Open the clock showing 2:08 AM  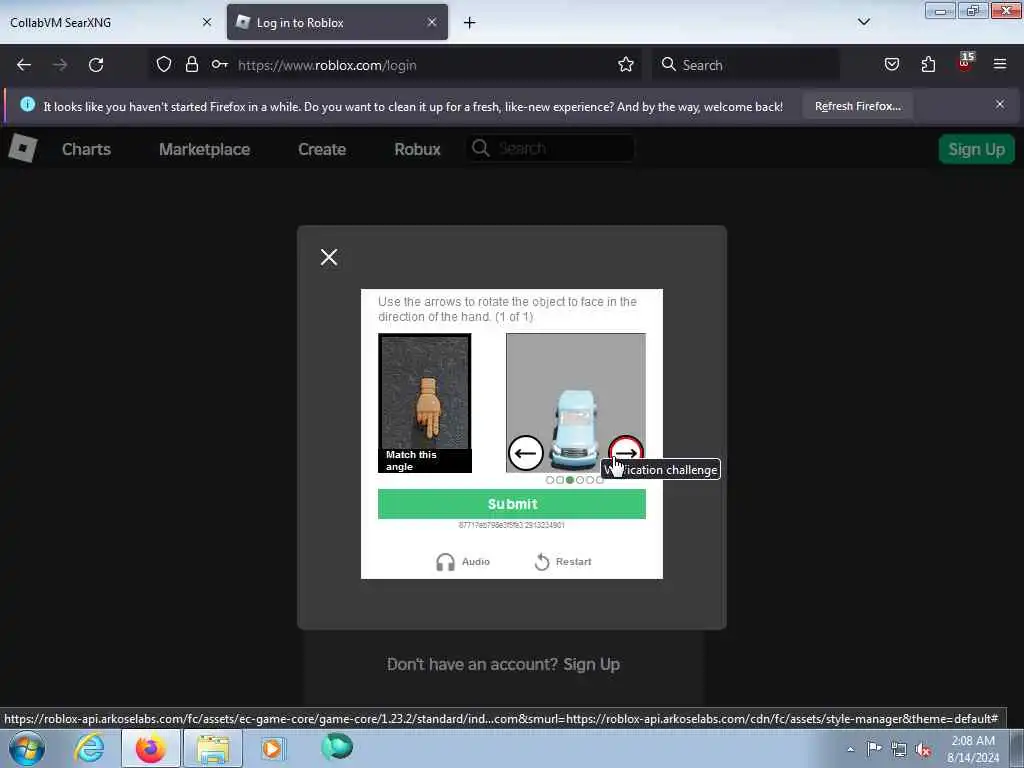(973, 748)
